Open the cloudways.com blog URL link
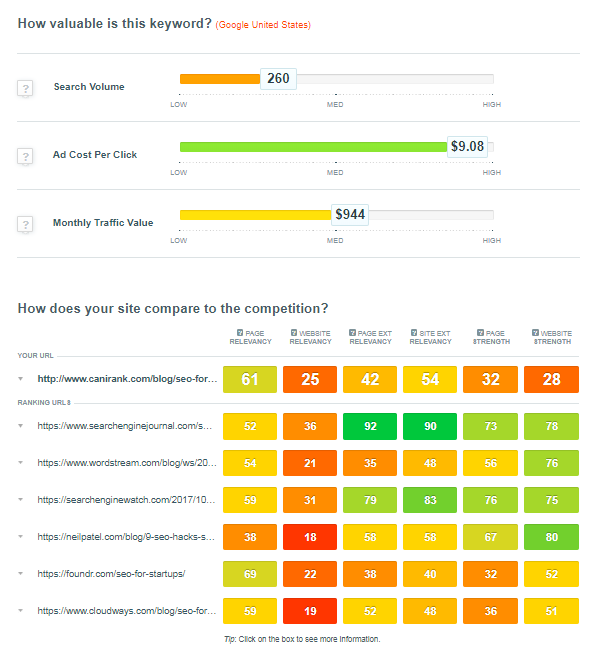The width and height of the screenshot is (607, 664). click(127, 611)
